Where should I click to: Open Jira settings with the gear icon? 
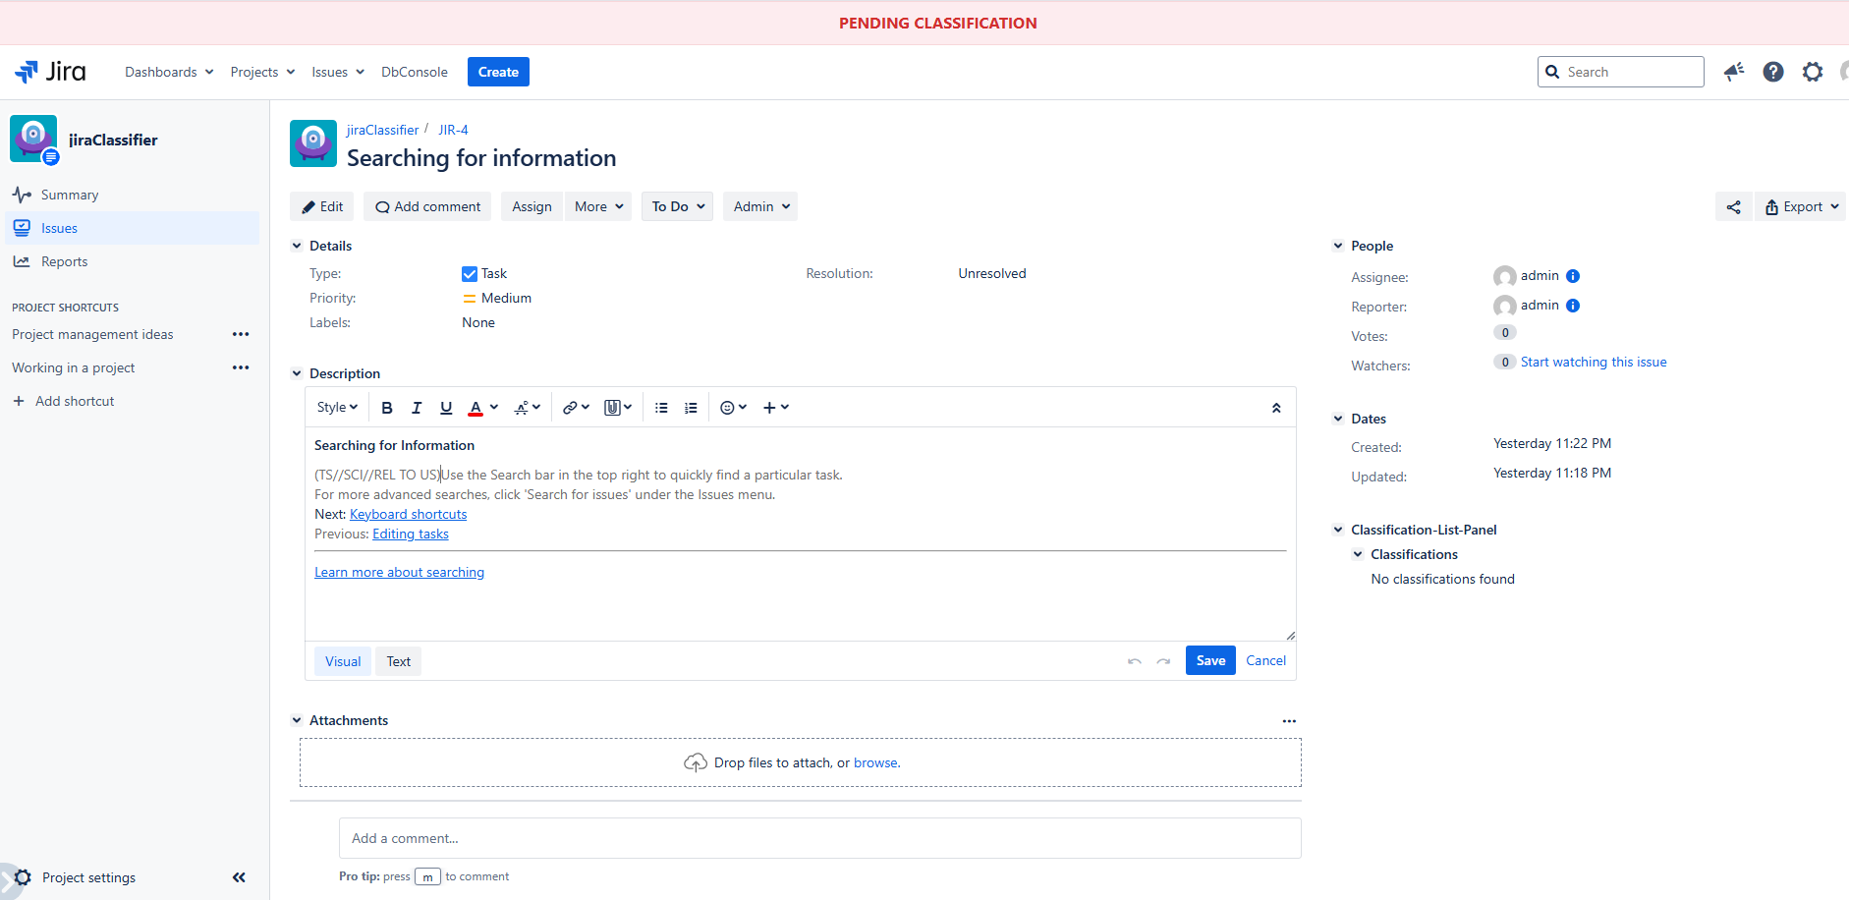tap(1812, 71)
